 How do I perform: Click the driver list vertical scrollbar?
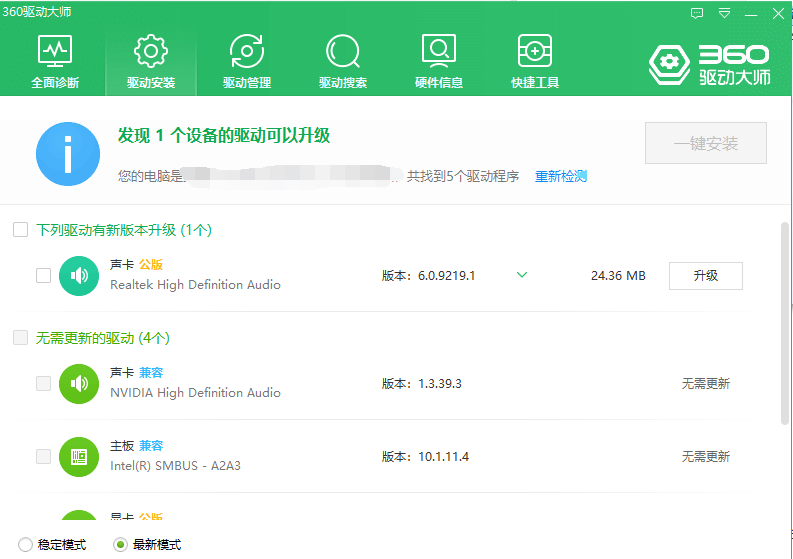(x=784, y=320)
